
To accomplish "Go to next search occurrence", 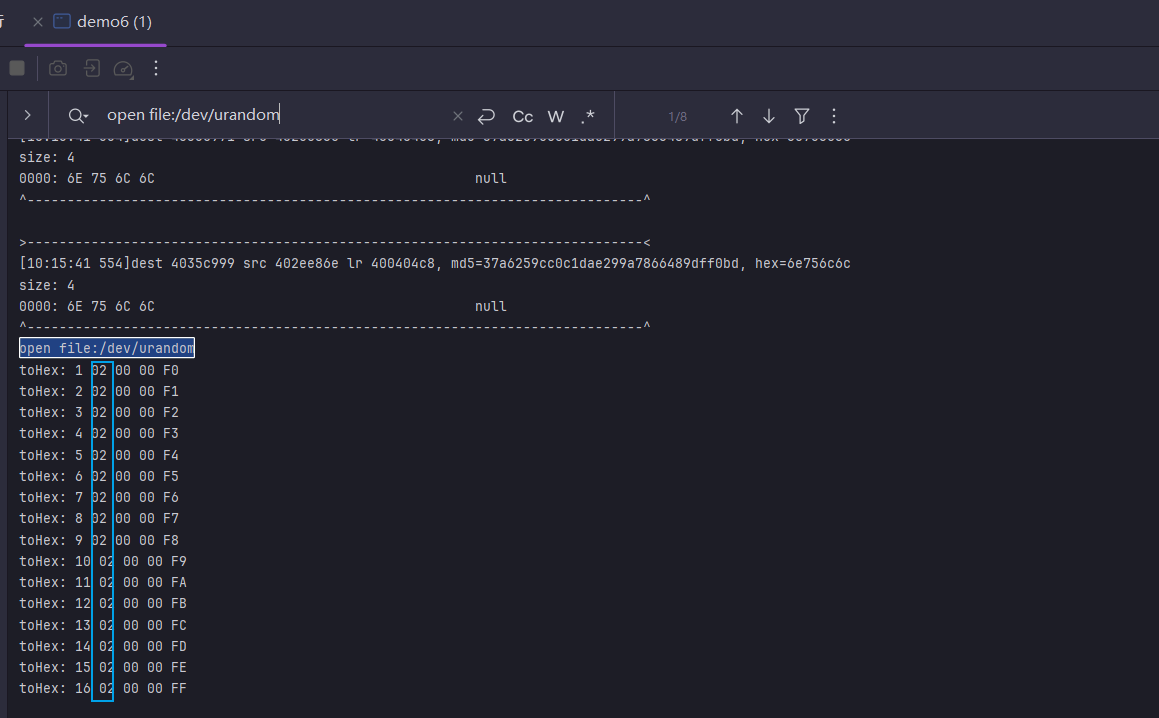I will 769,116.
